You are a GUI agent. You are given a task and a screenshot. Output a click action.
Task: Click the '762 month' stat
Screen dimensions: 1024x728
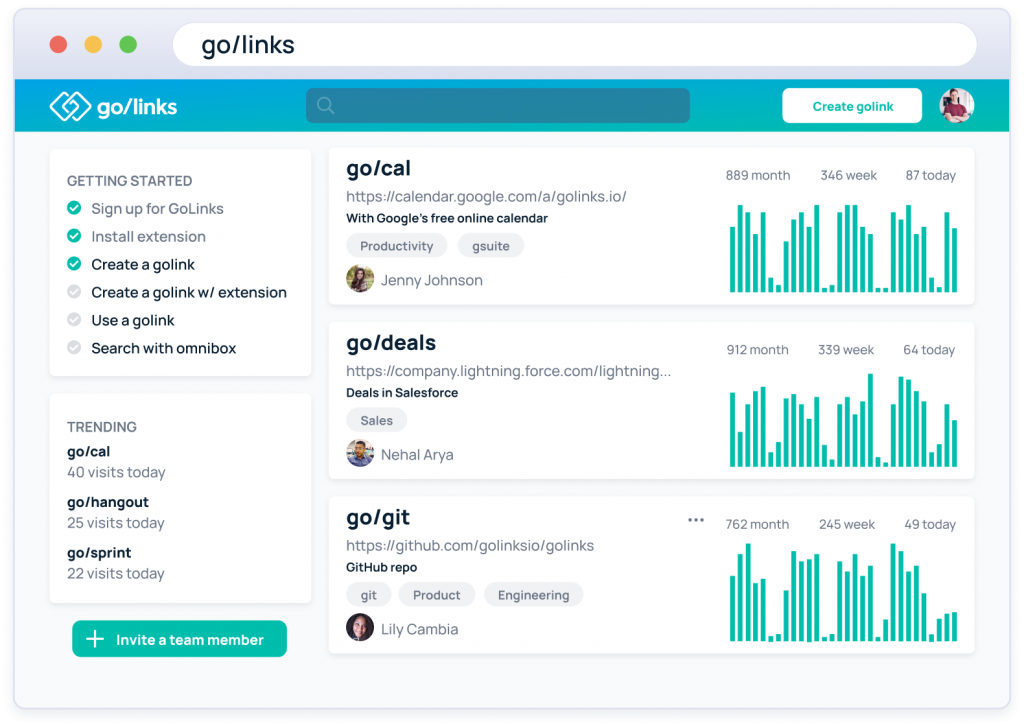(758, 524)
